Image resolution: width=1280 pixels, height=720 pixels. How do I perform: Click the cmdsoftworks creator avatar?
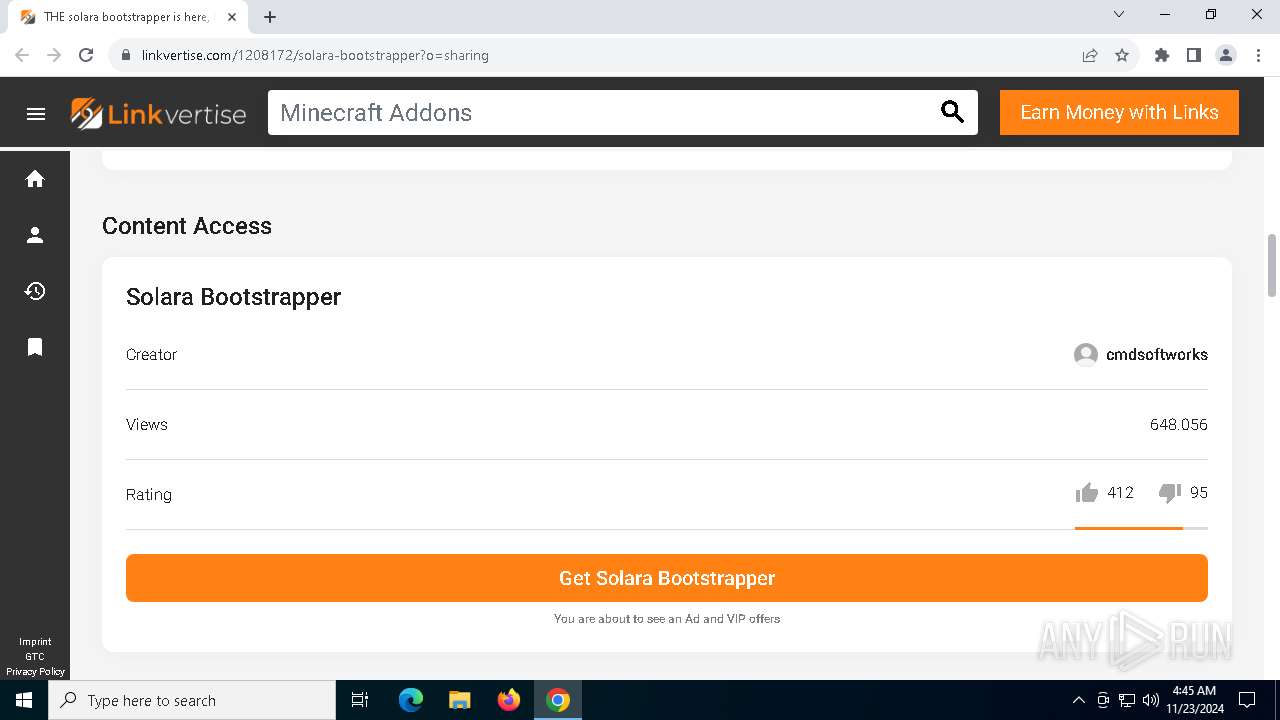1086,355
